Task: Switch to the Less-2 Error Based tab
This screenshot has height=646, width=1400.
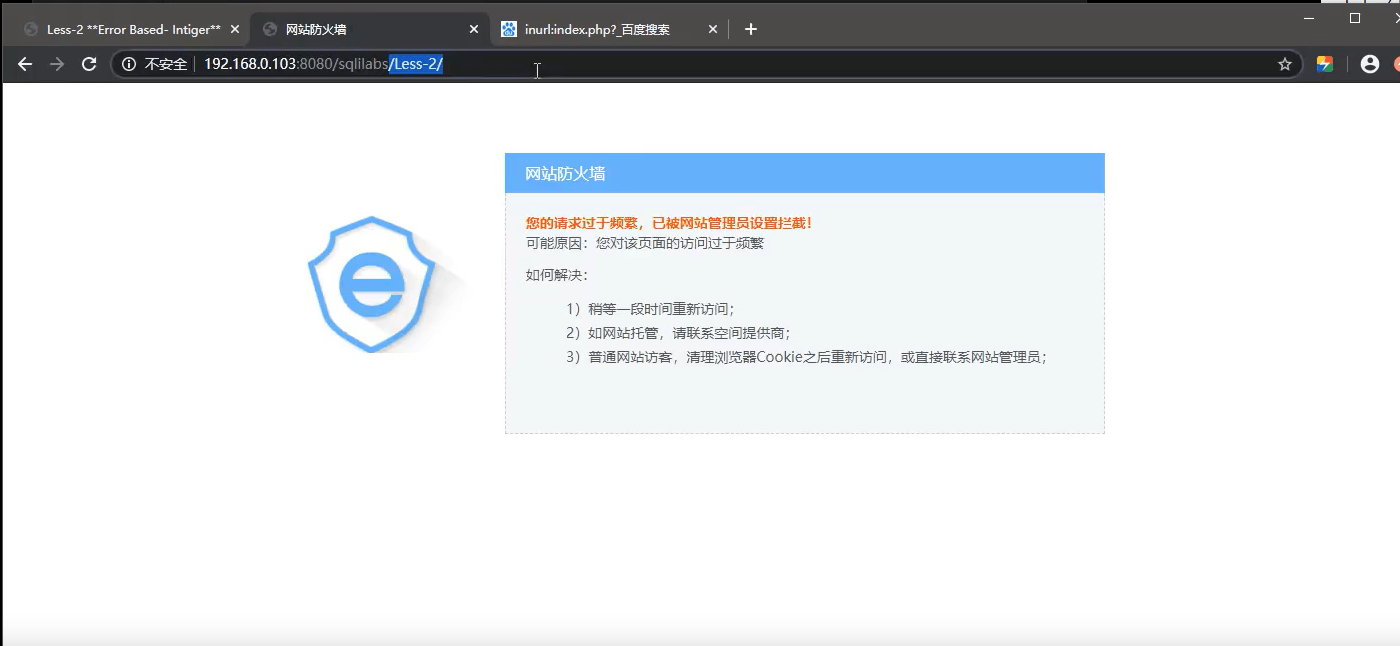Action: pyautogui.click(x=130, y=29)
